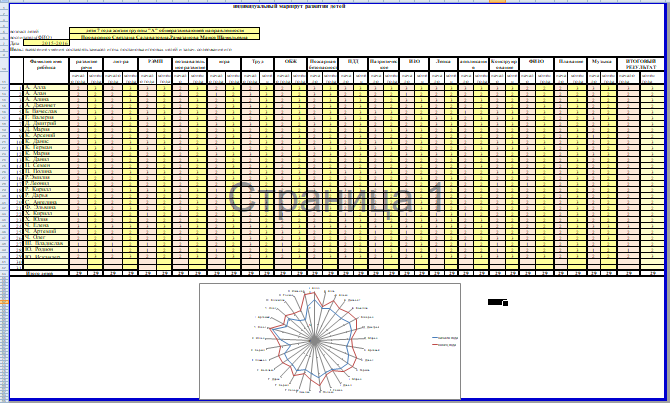Image resolution: width=670 pixels, height=403 pixels.
Task: Select the 'Лепка' column header cell
Action: (x=444, y=61)
